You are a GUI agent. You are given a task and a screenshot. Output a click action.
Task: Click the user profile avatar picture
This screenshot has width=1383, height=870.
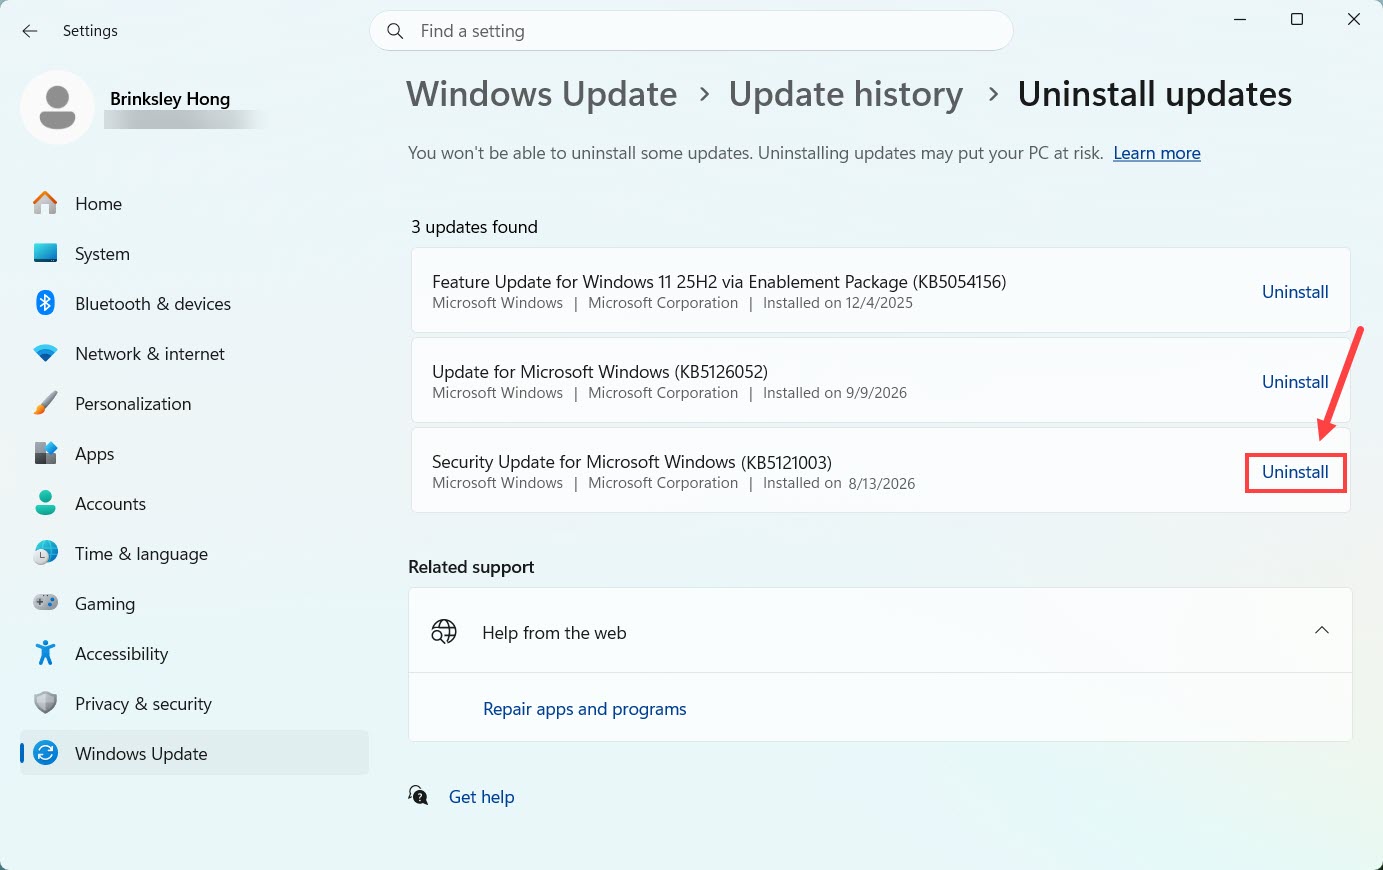tap(57, 107)
